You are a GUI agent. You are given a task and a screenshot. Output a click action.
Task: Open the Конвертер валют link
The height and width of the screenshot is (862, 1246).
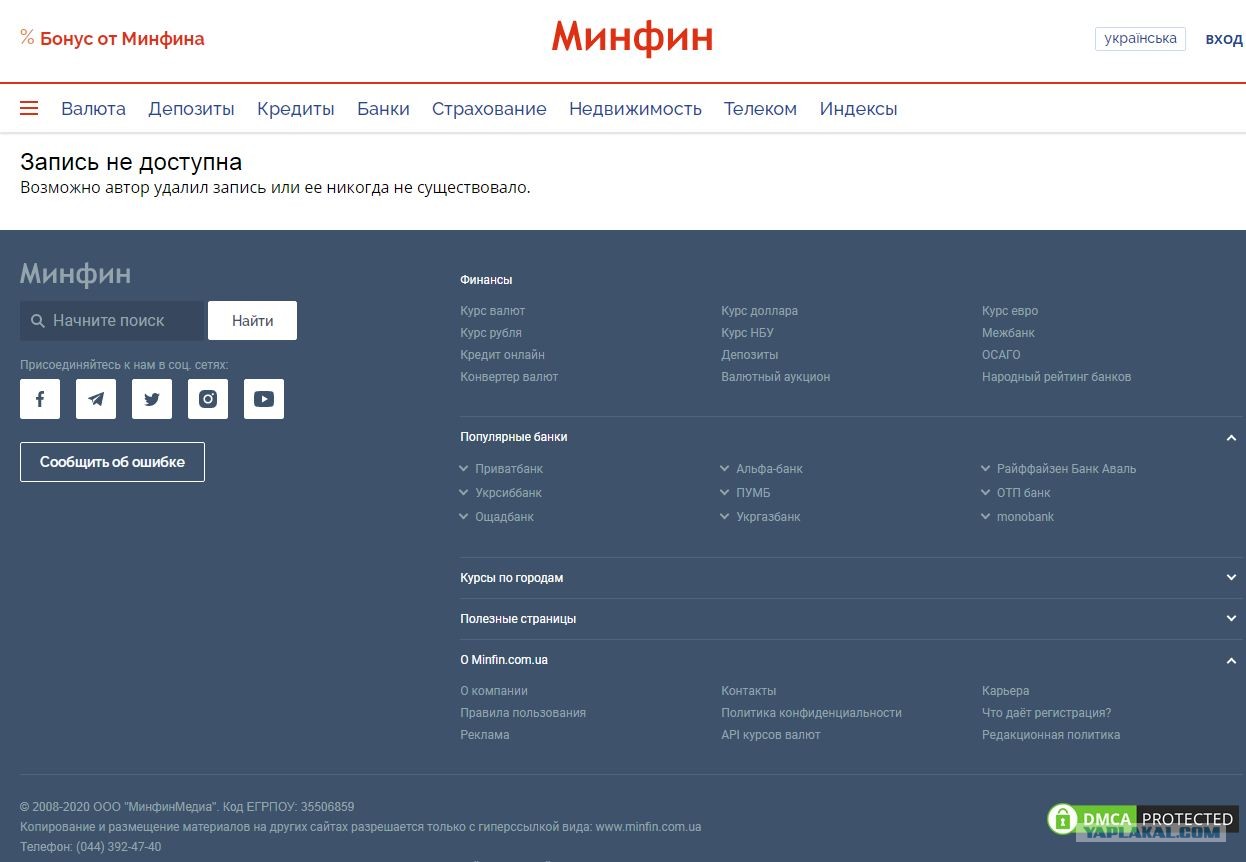pos(509,377)
